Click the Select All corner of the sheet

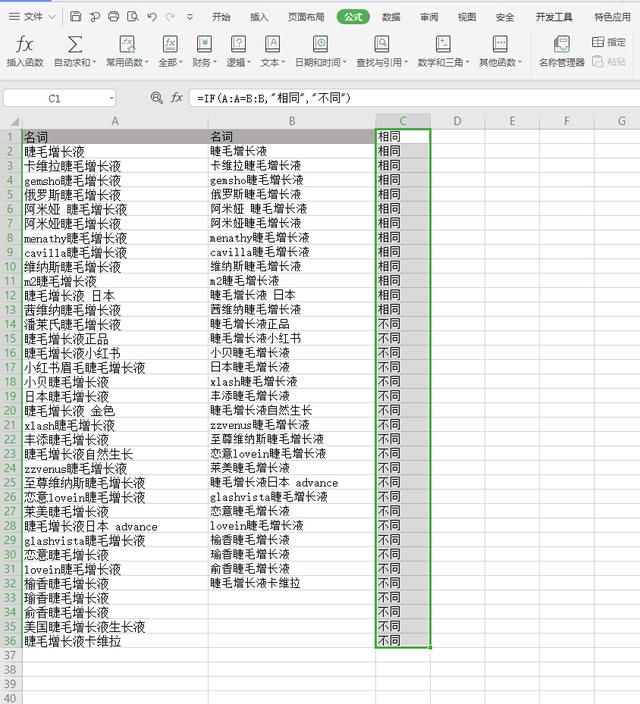[13, 121]
